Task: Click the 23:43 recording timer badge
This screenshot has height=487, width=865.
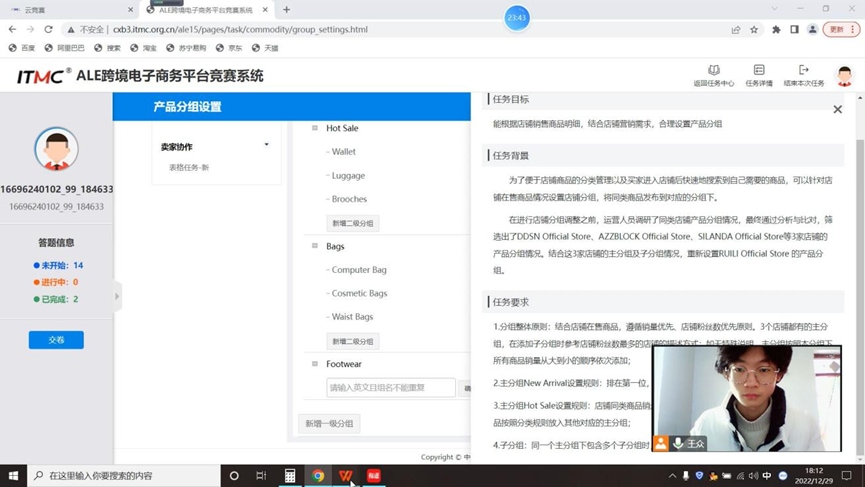Action: pyautogui.click(x=517, y=18)
